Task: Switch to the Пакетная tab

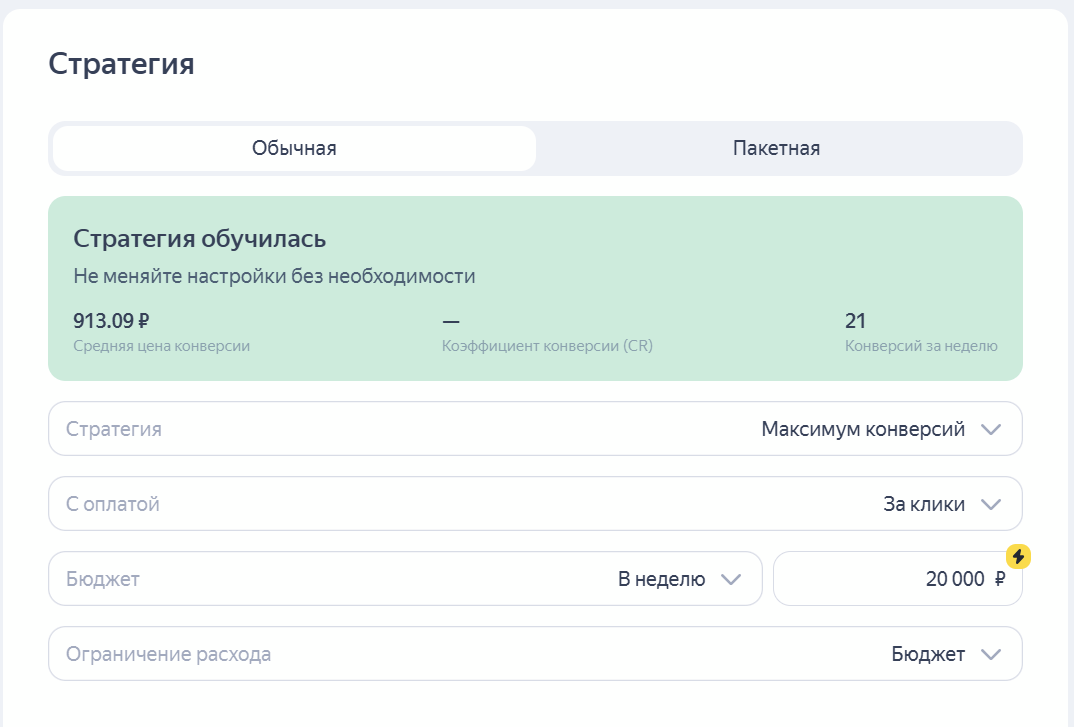Action: click(775, 147)
